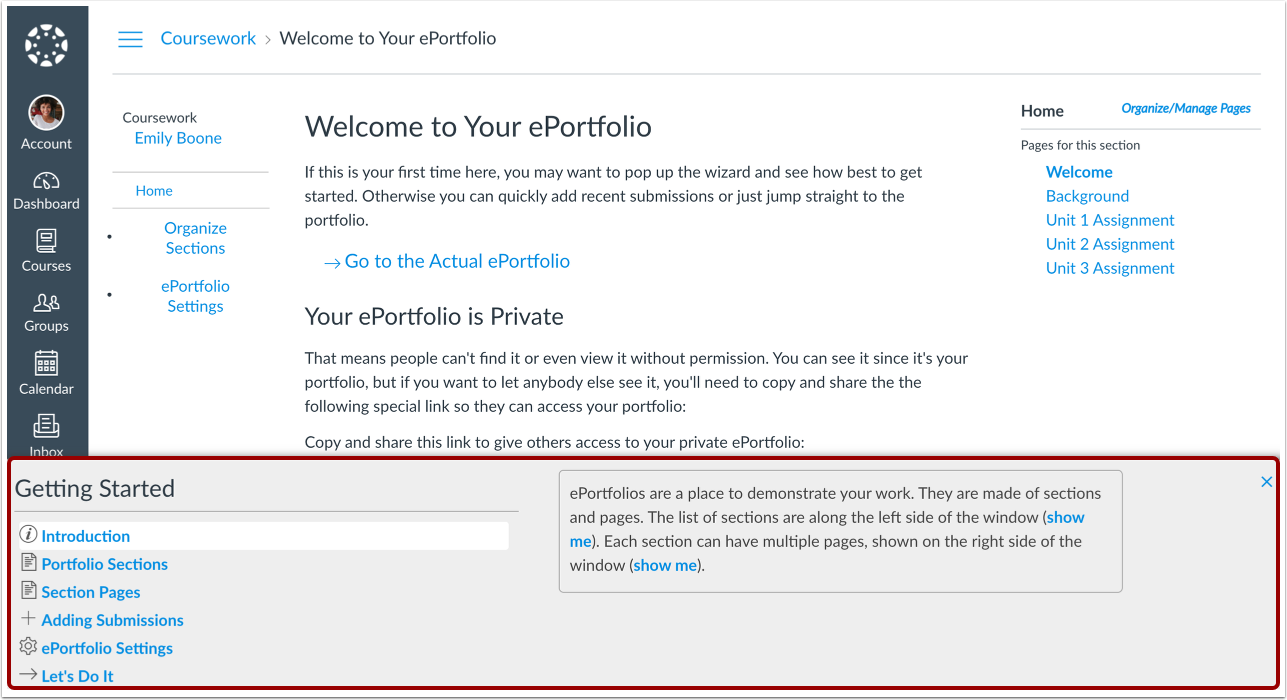Viewport: 1287px width, 700px height.
Task: Open "Go to the Actual ePortfolio" link
Action: (x=457, y=261)
